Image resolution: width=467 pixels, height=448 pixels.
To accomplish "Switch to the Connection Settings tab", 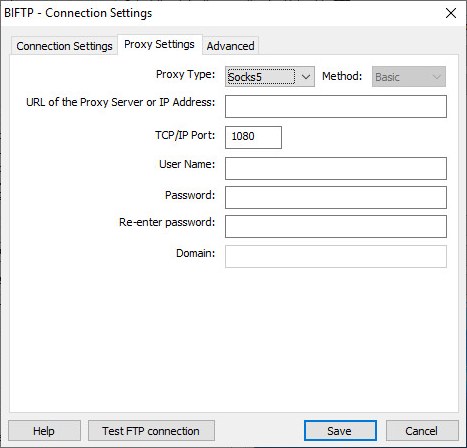I will point(64,46).
